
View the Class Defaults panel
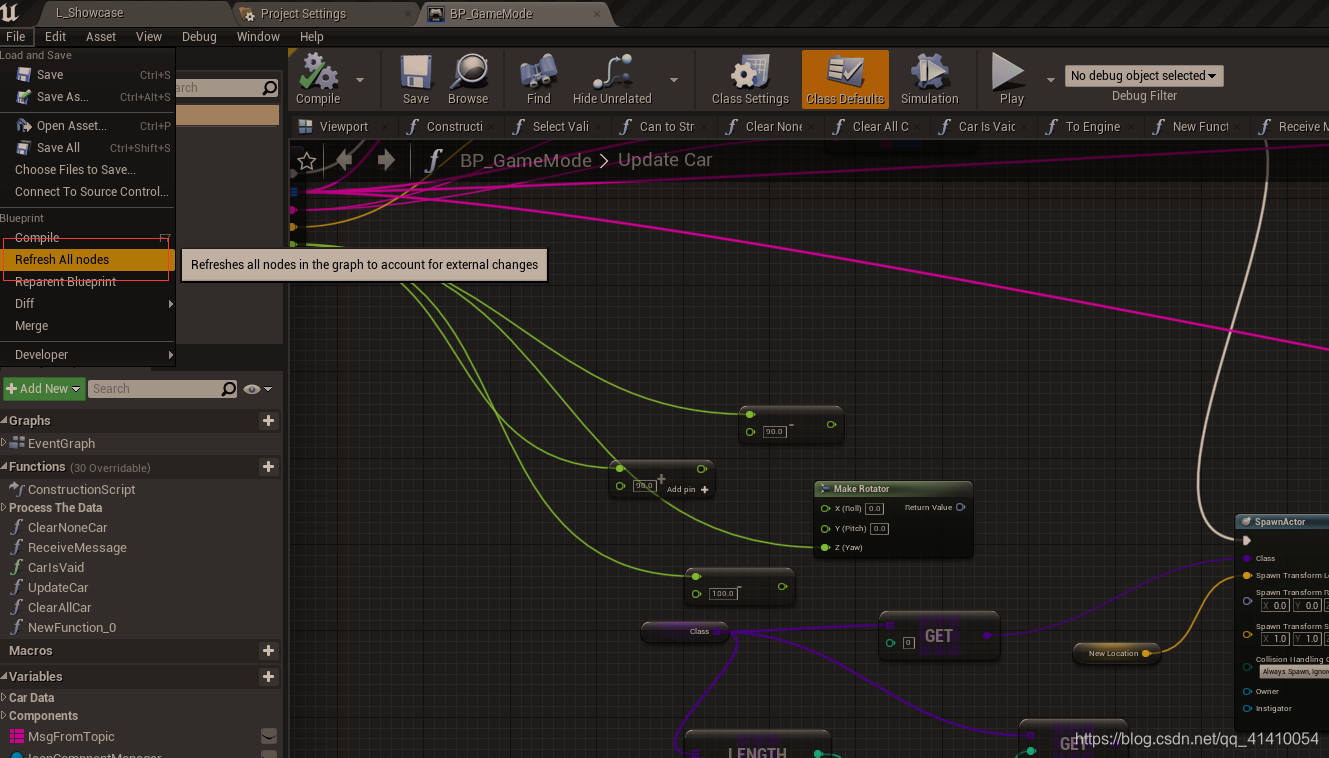pos(845,79)
